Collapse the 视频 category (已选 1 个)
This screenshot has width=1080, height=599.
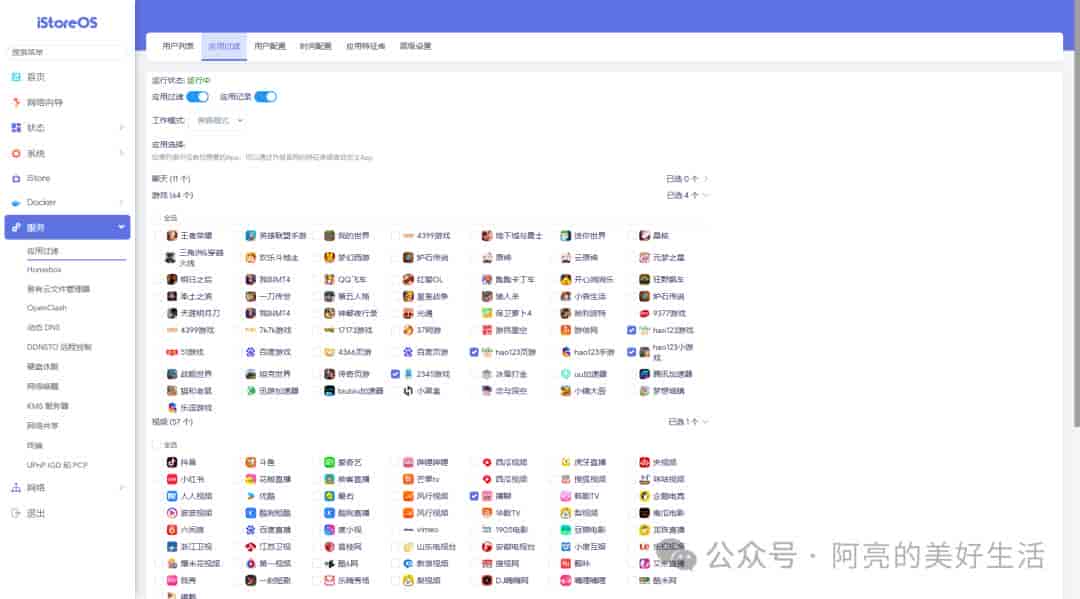(x=705, y=421)
